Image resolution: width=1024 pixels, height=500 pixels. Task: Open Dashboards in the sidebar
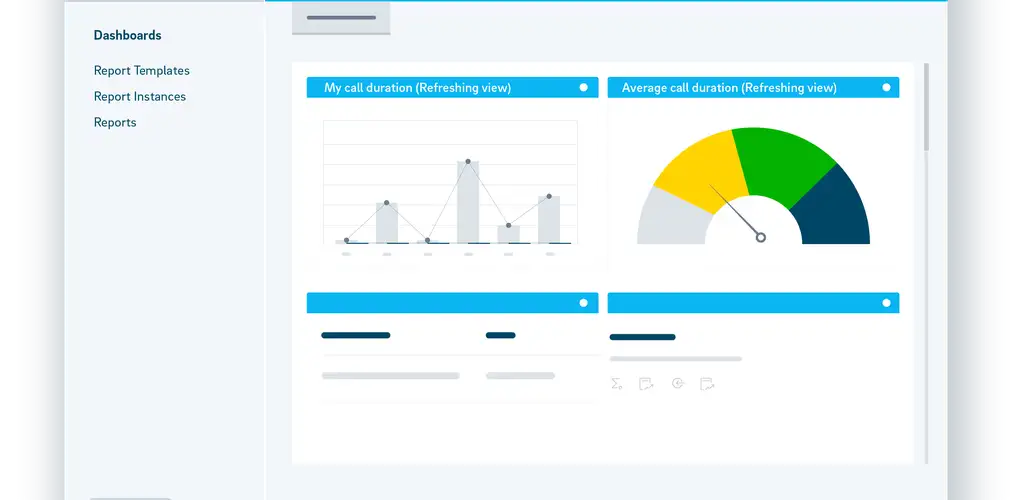click(x=127, y=35)
